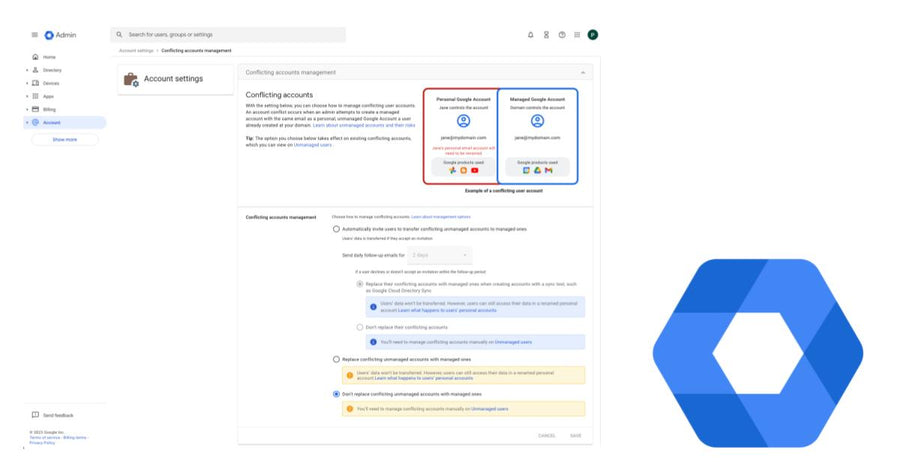Select Don't replace conflicting unmanaged accounts option

click(336, 394)
